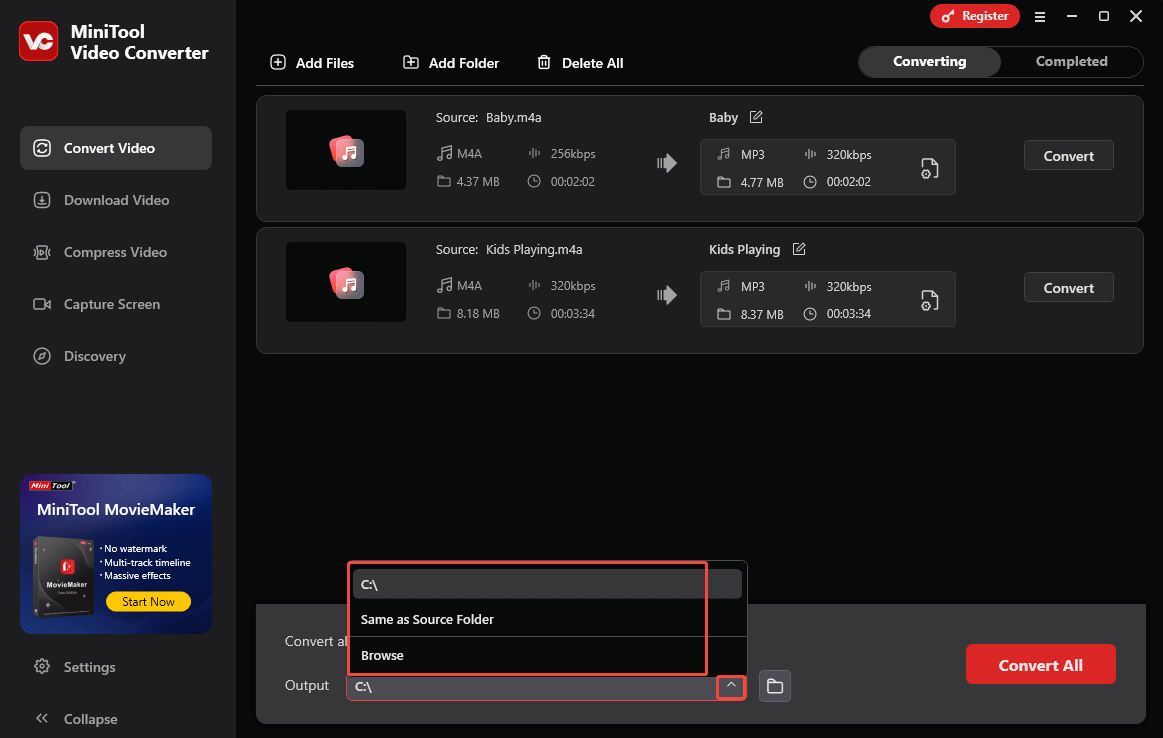Open the Discovery section
This screenshot has width=1163, height=738.
tap(116, 356)
